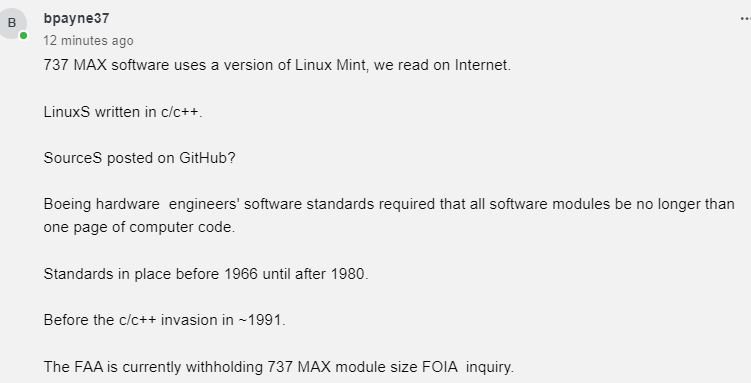Click the "LinuxS written in c/c++." line
The image size is (751, 383).
[x=123, y=112]
